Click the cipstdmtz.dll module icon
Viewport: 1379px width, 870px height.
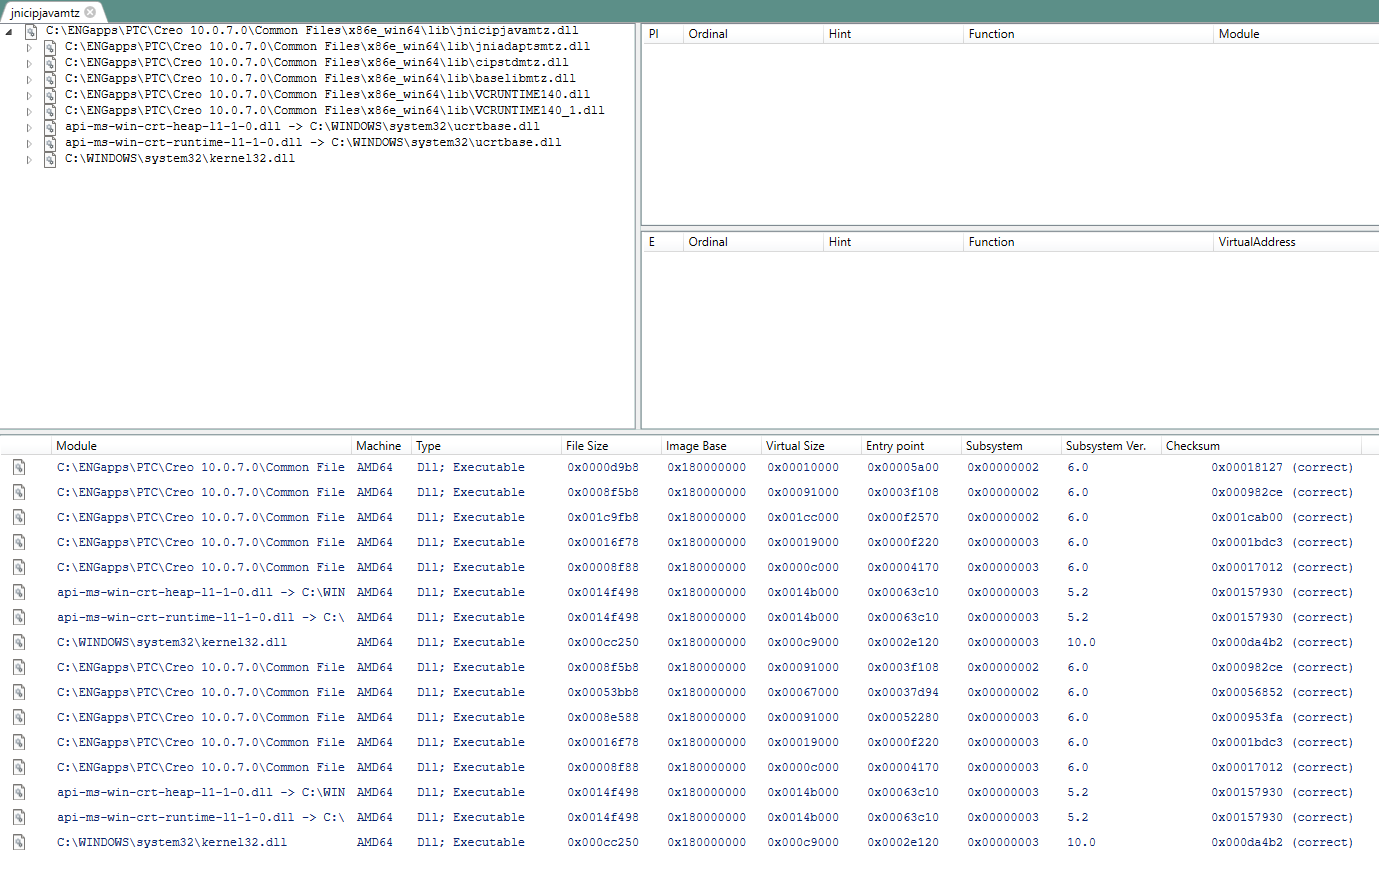(x=49, y=63)
